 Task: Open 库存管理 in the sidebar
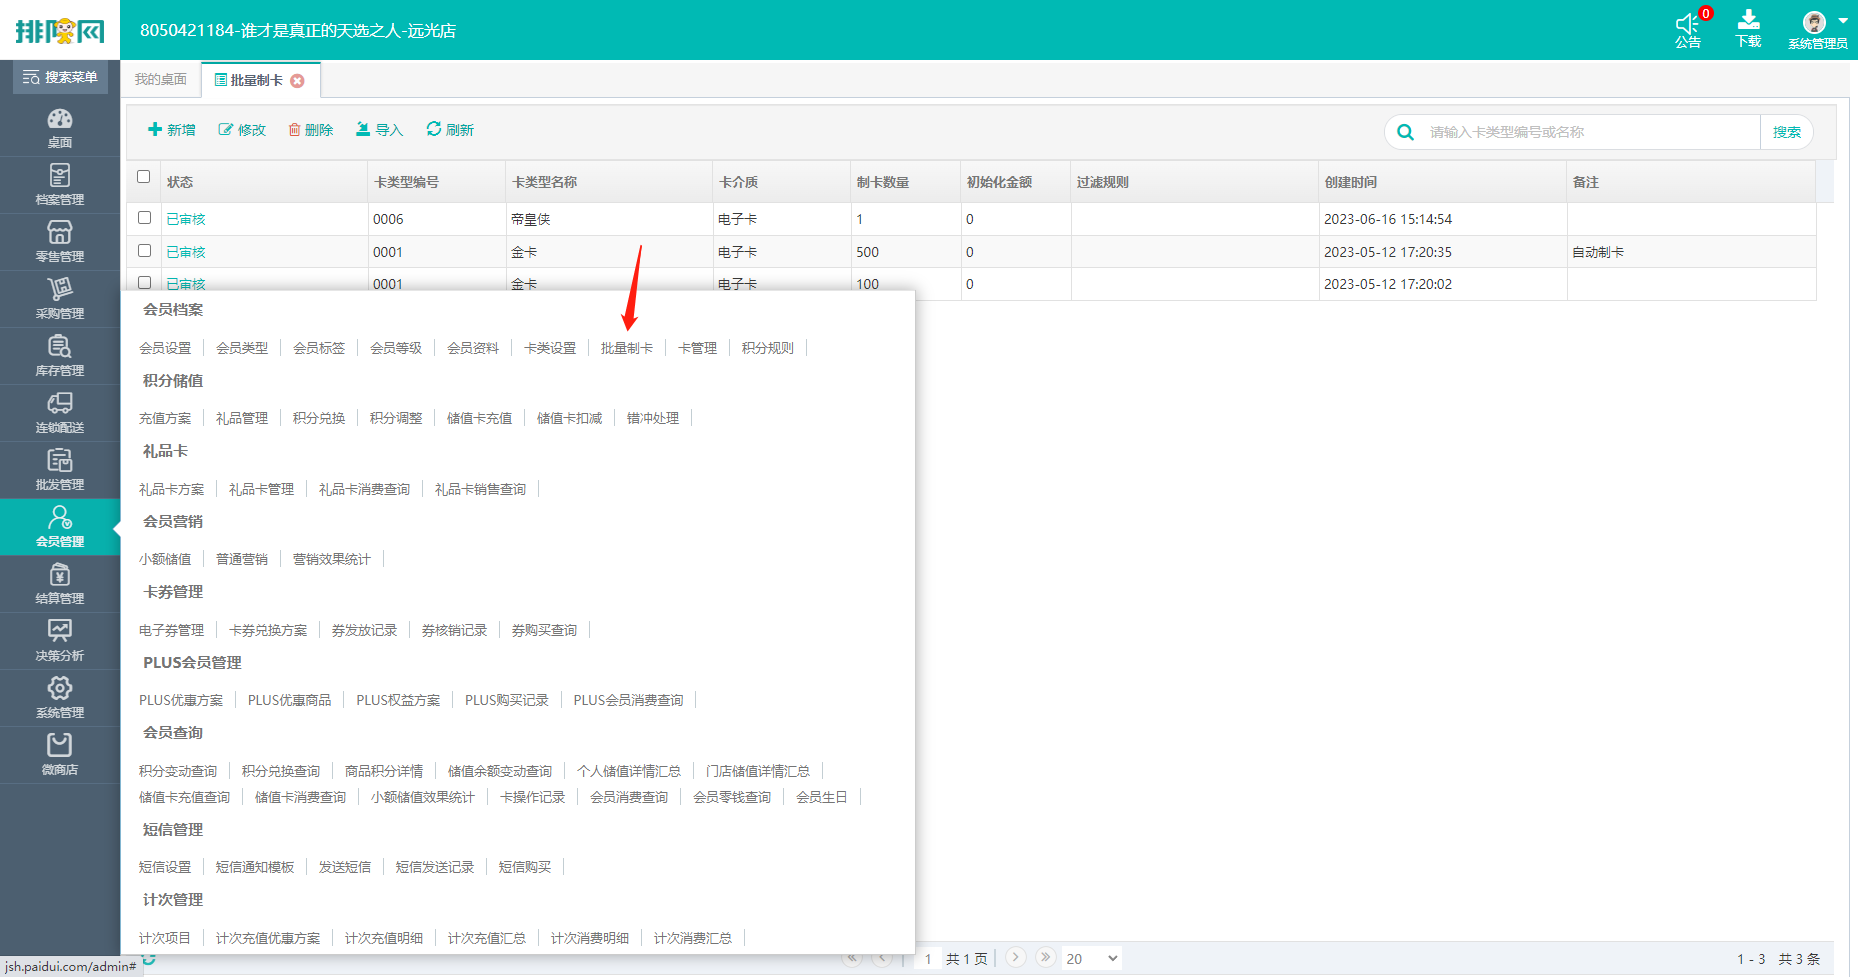coord(60,356)
